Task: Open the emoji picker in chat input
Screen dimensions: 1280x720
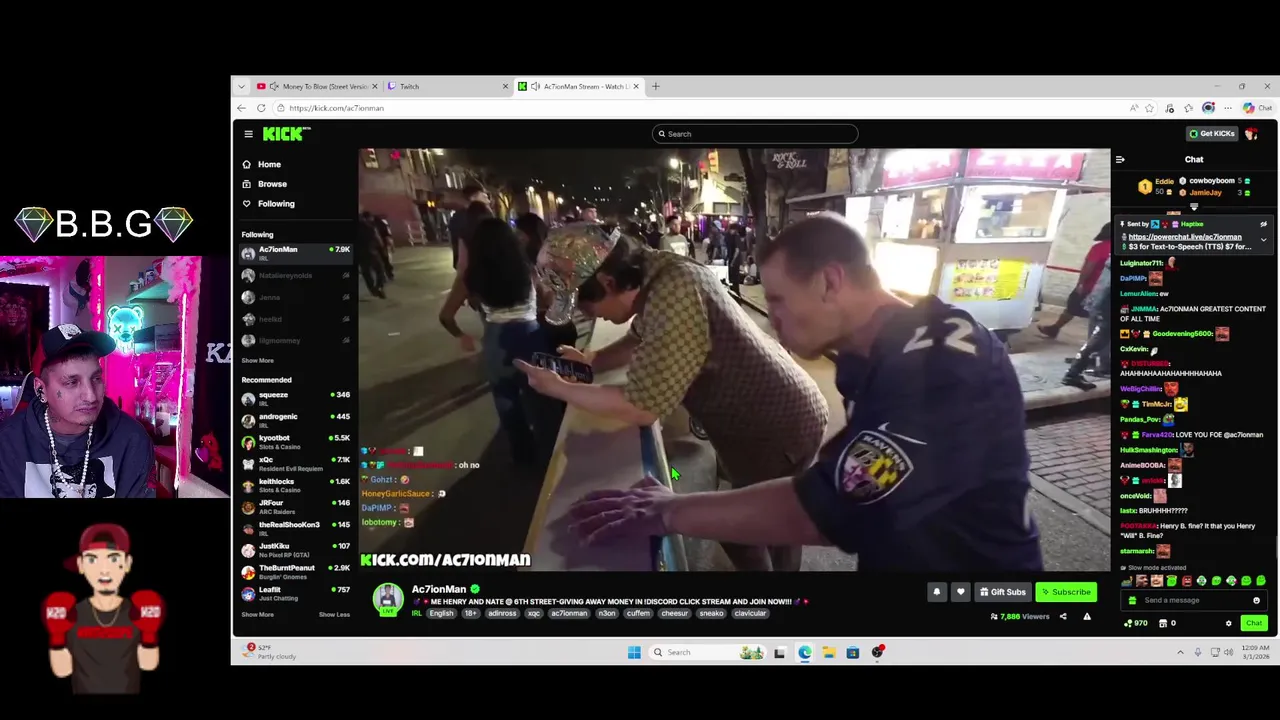Action: click(x=1256, y=600)
